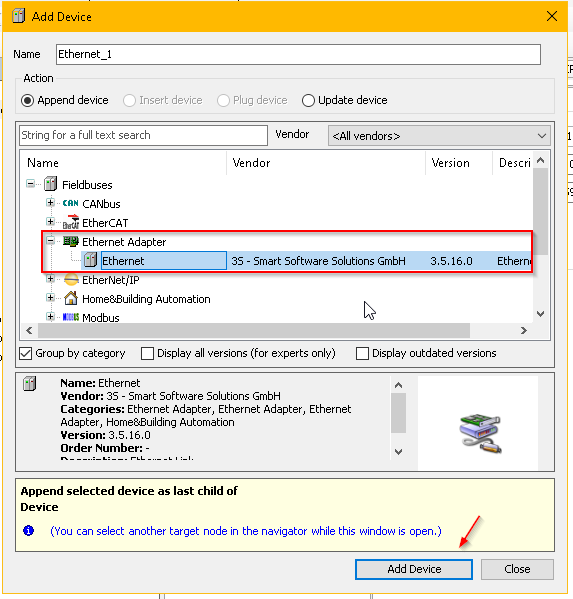Click the Home&Building Automation house icon
The image size is (573, 599).
point(71,298)
